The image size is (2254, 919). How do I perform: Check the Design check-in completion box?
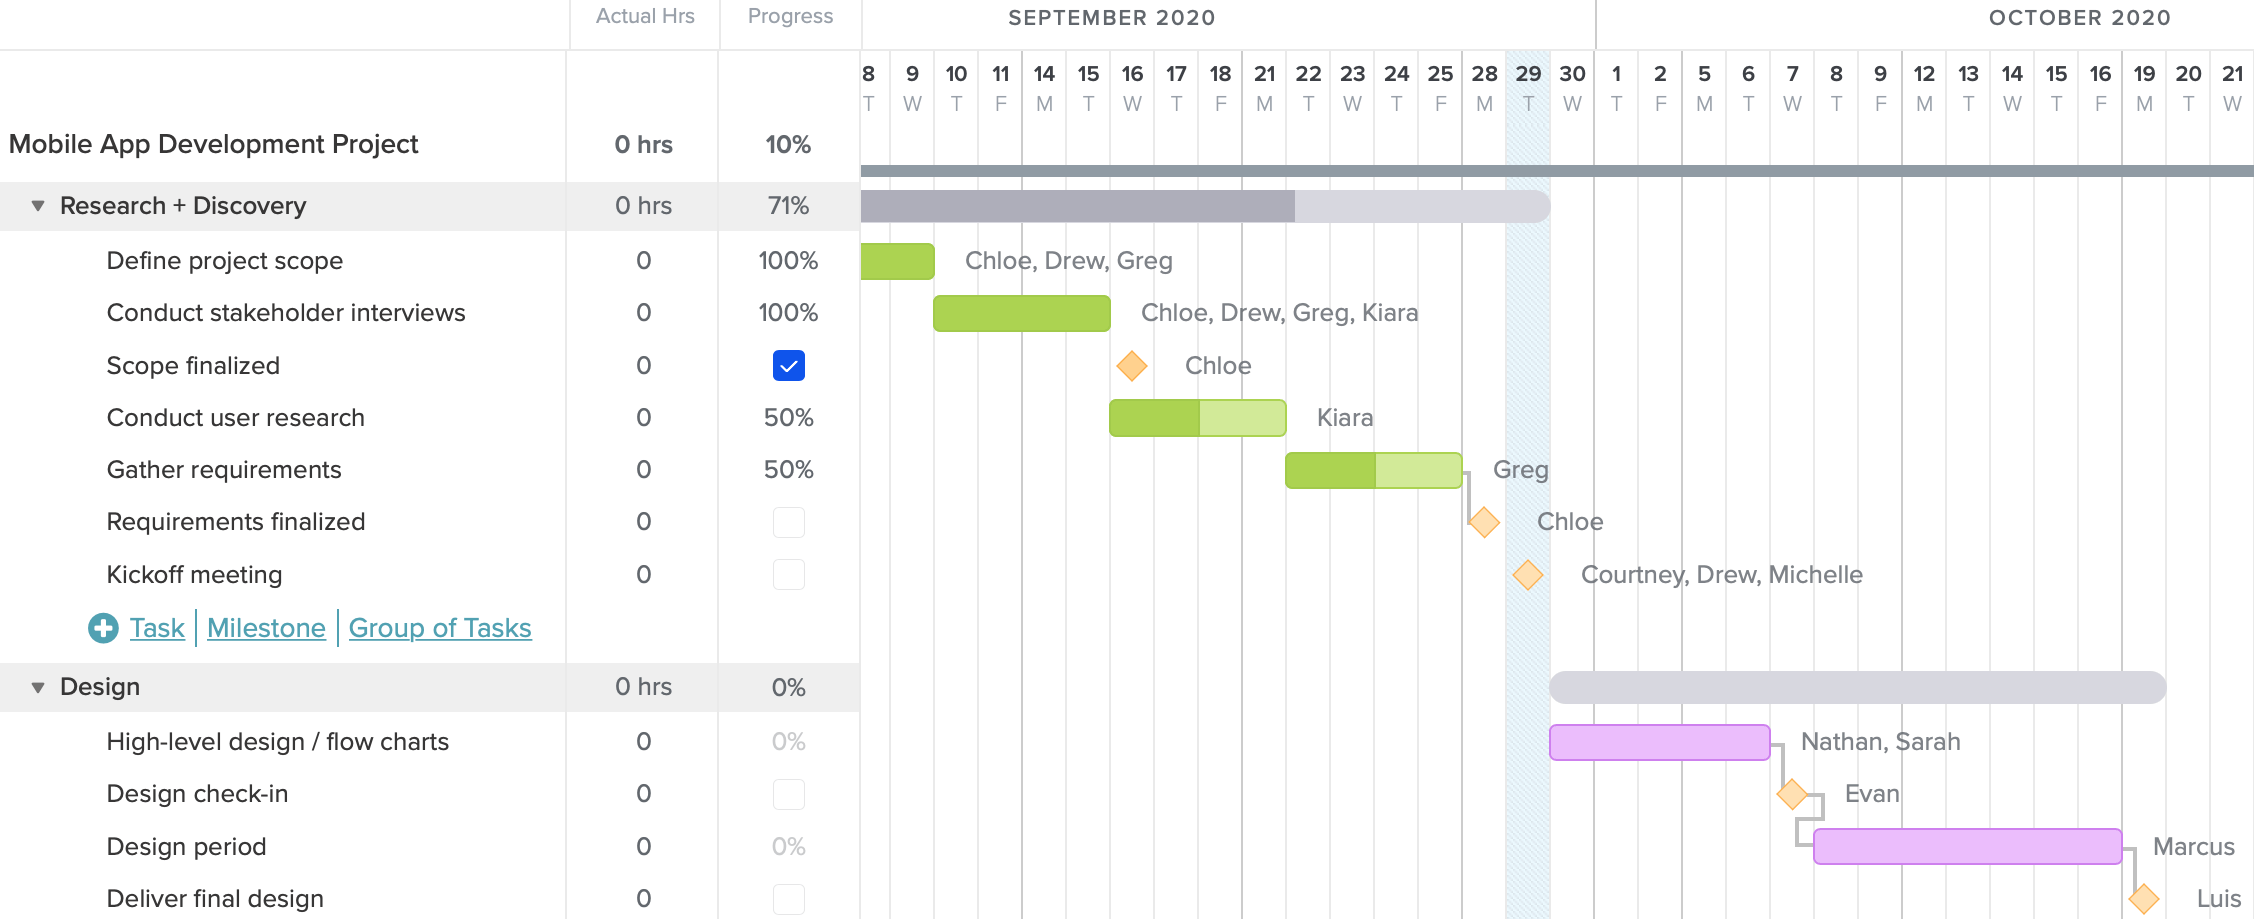pyautogui.click(x=789, y=794)
